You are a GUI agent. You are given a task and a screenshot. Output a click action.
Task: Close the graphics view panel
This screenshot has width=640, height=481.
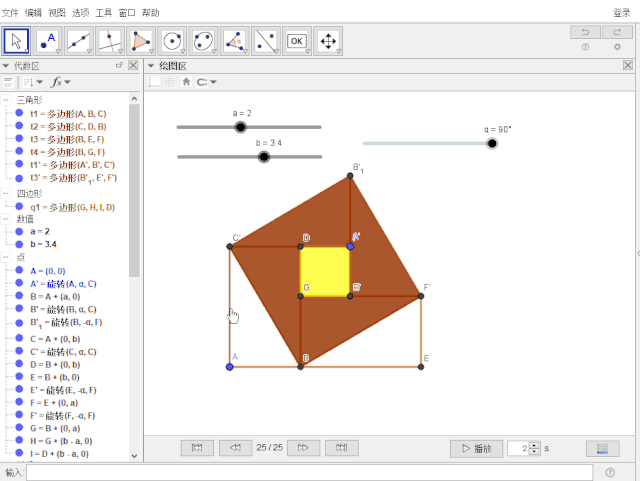(628, 65)
